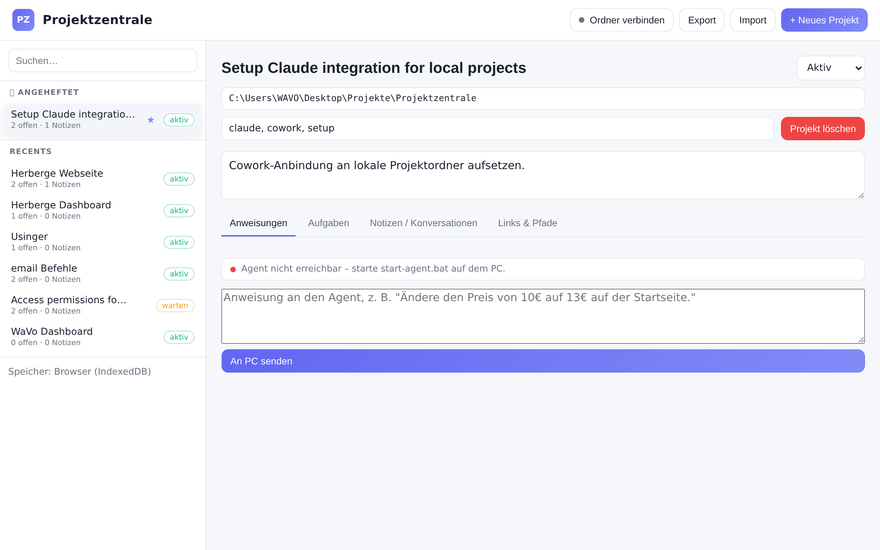Image resolution: width=880 pixels, height=550 pixels.
Task: Click the aktiv badge on the pinned project
Action: [x=179, y=120]
